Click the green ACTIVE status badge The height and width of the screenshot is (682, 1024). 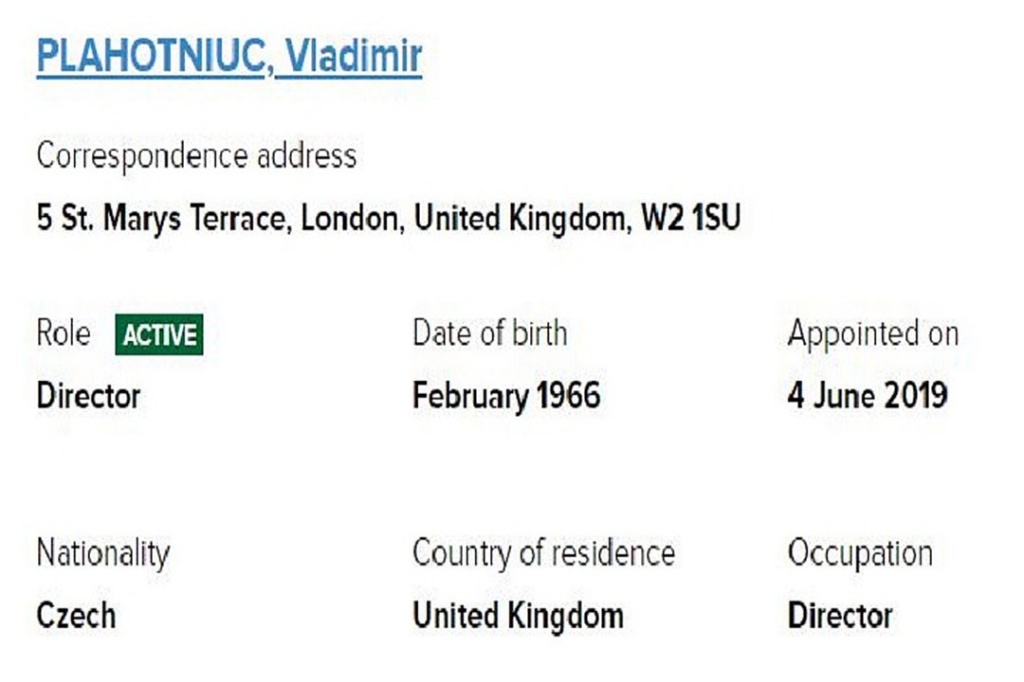159,336
